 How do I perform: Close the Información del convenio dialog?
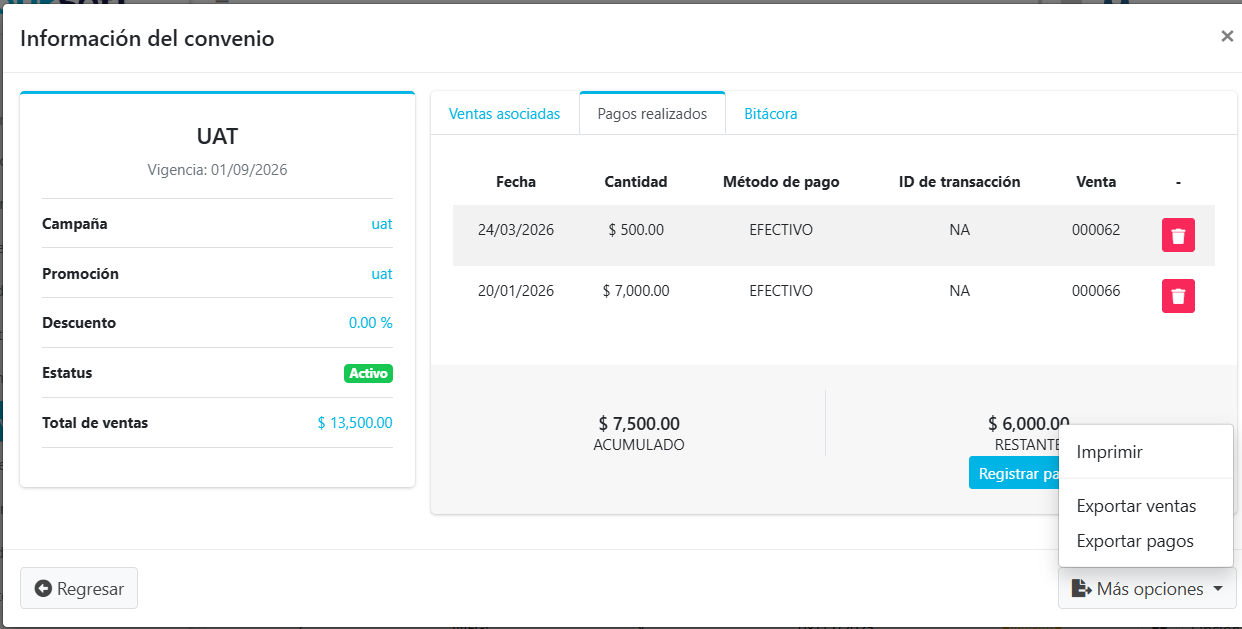(x=1226, y=37)
